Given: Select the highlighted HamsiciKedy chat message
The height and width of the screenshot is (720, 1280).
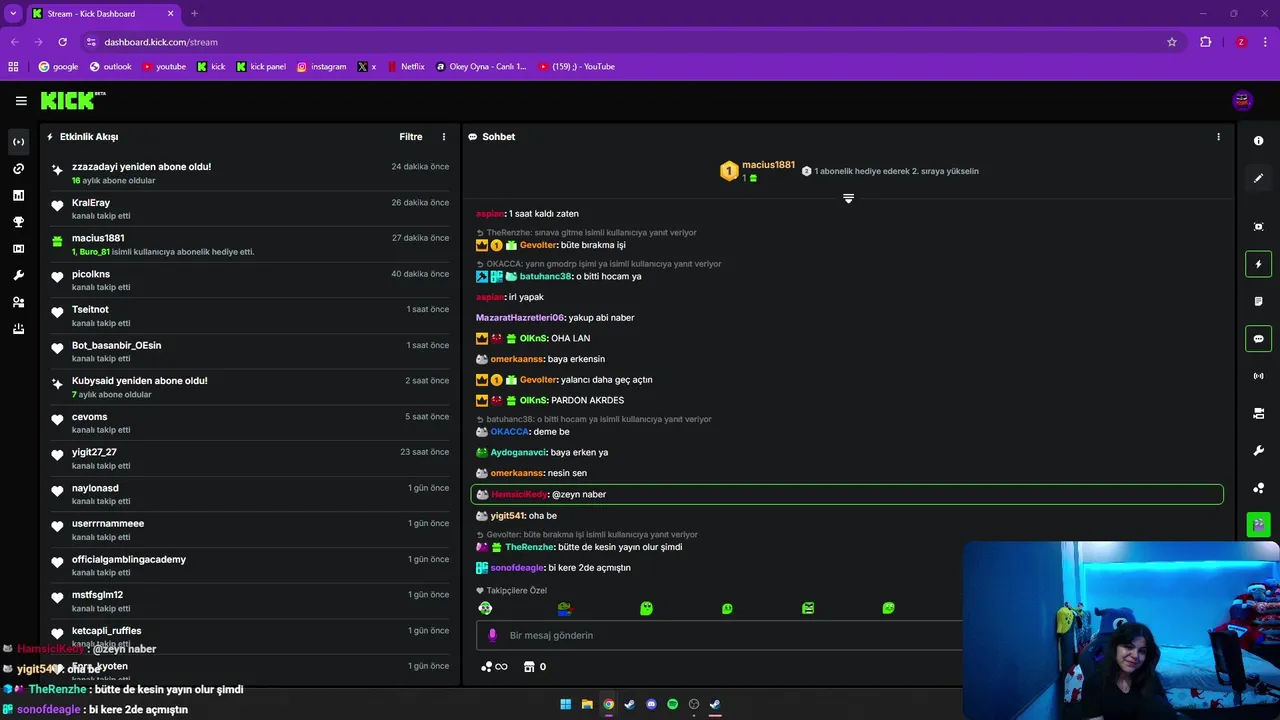Looking at the screenshot, I should [847, 495].
